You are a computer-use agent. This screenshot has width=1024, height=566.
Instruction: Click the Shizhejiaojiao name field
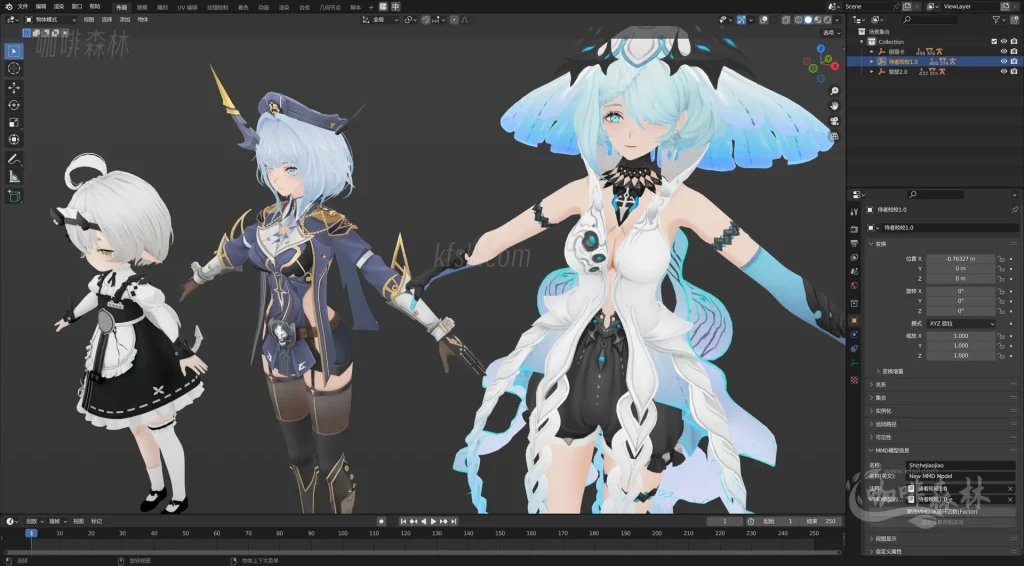coord(961,465)
